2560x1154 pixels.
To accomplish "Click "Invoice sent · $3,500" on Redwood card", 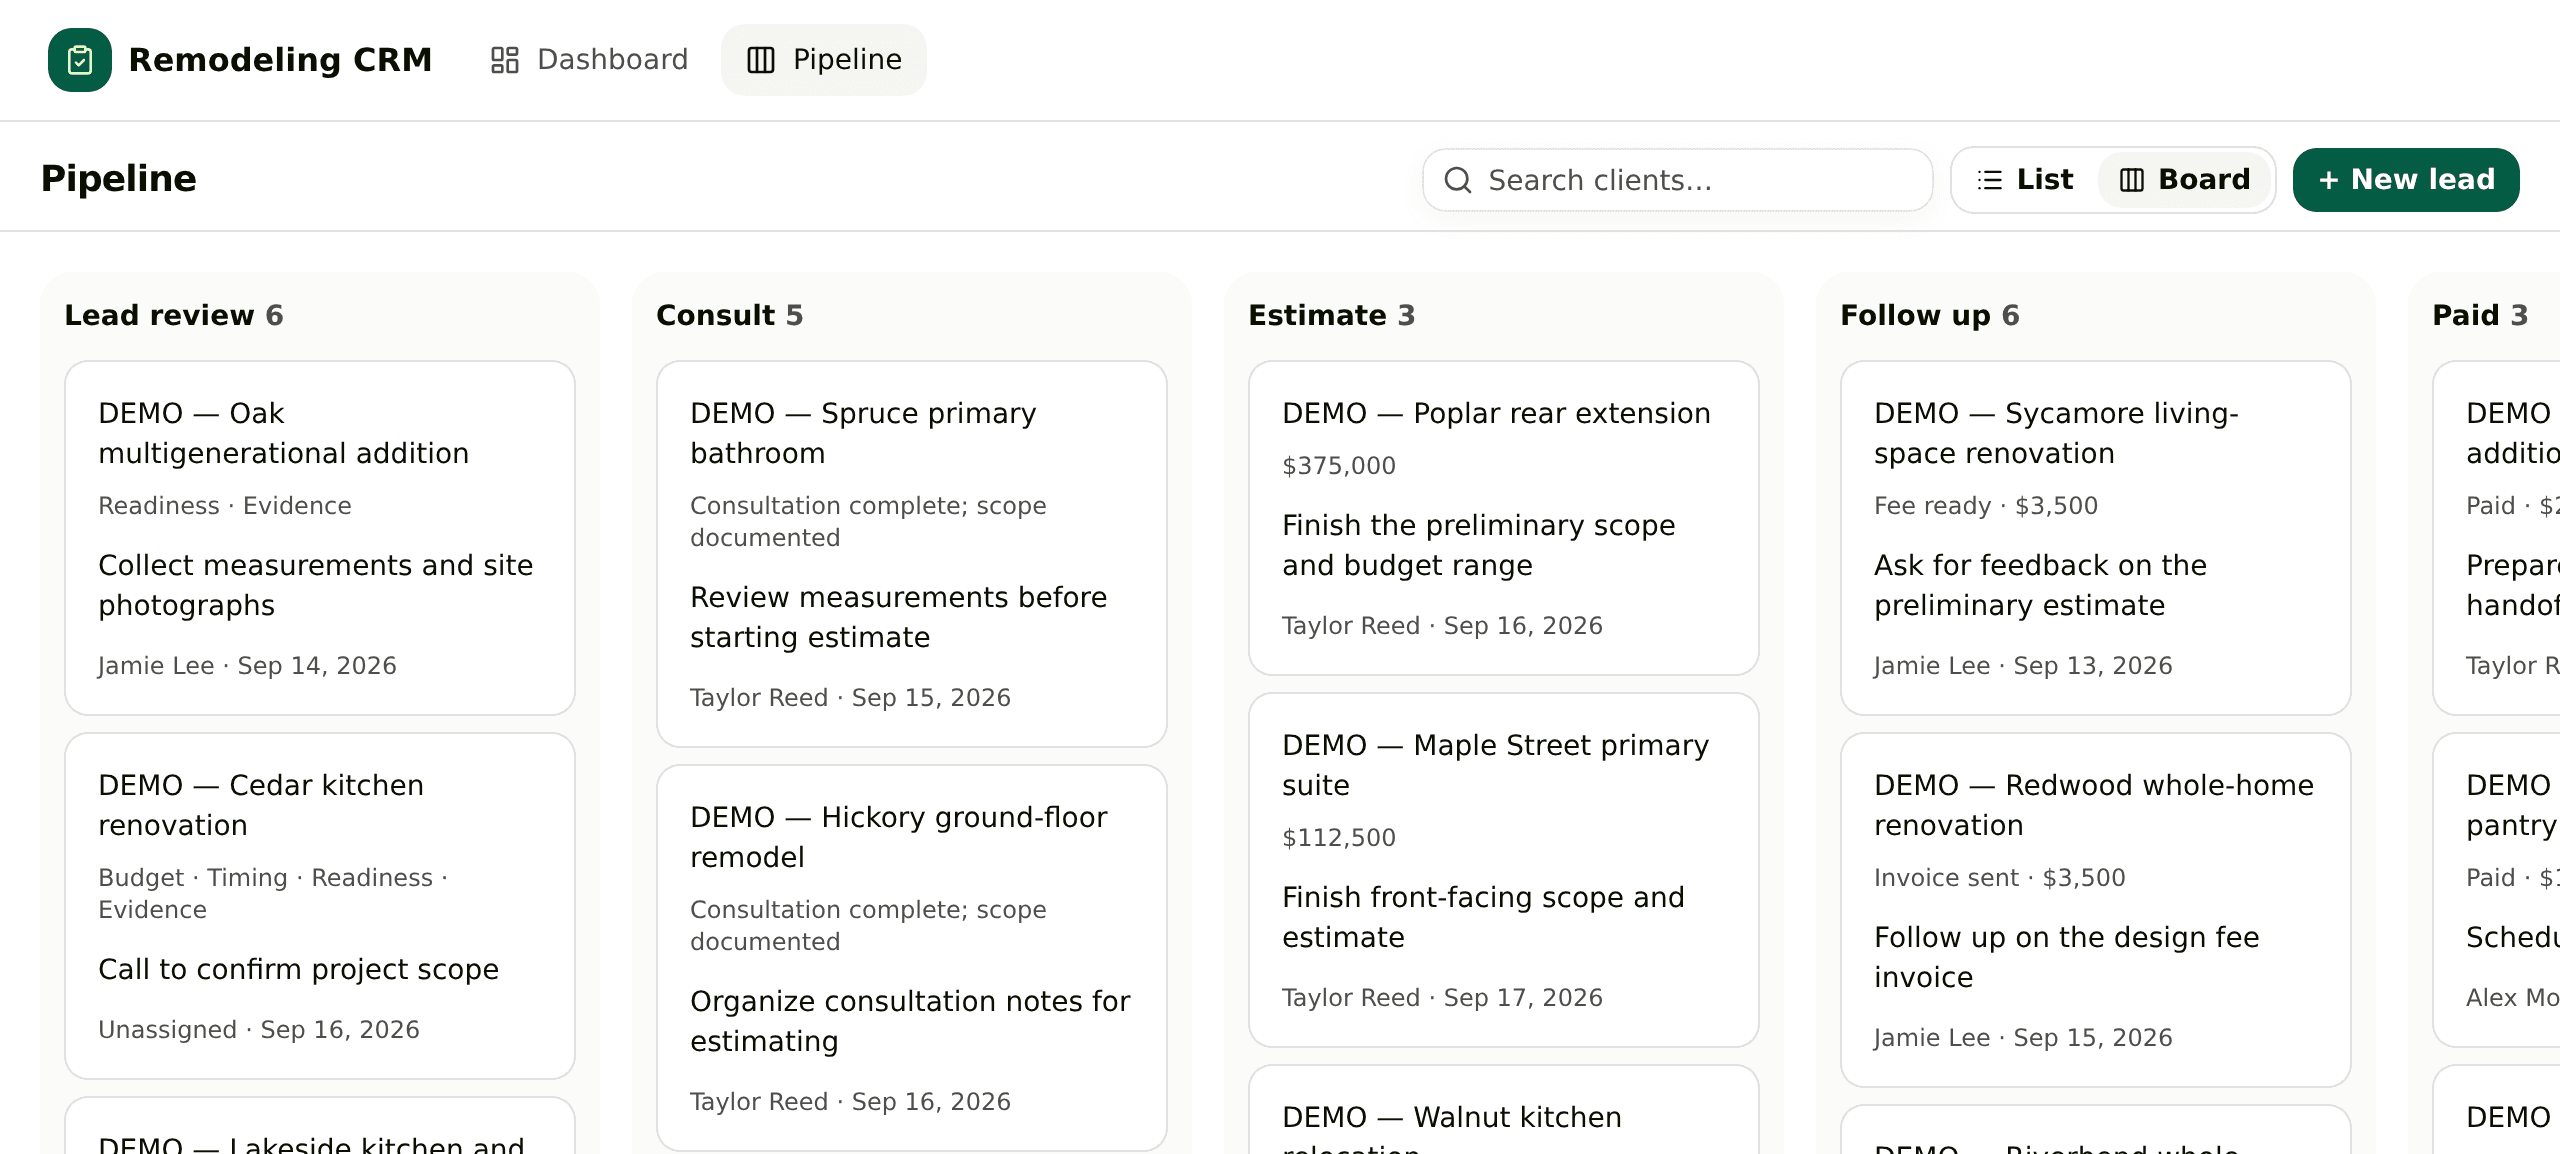I will pyautogui.click(x=2000, y=877).
